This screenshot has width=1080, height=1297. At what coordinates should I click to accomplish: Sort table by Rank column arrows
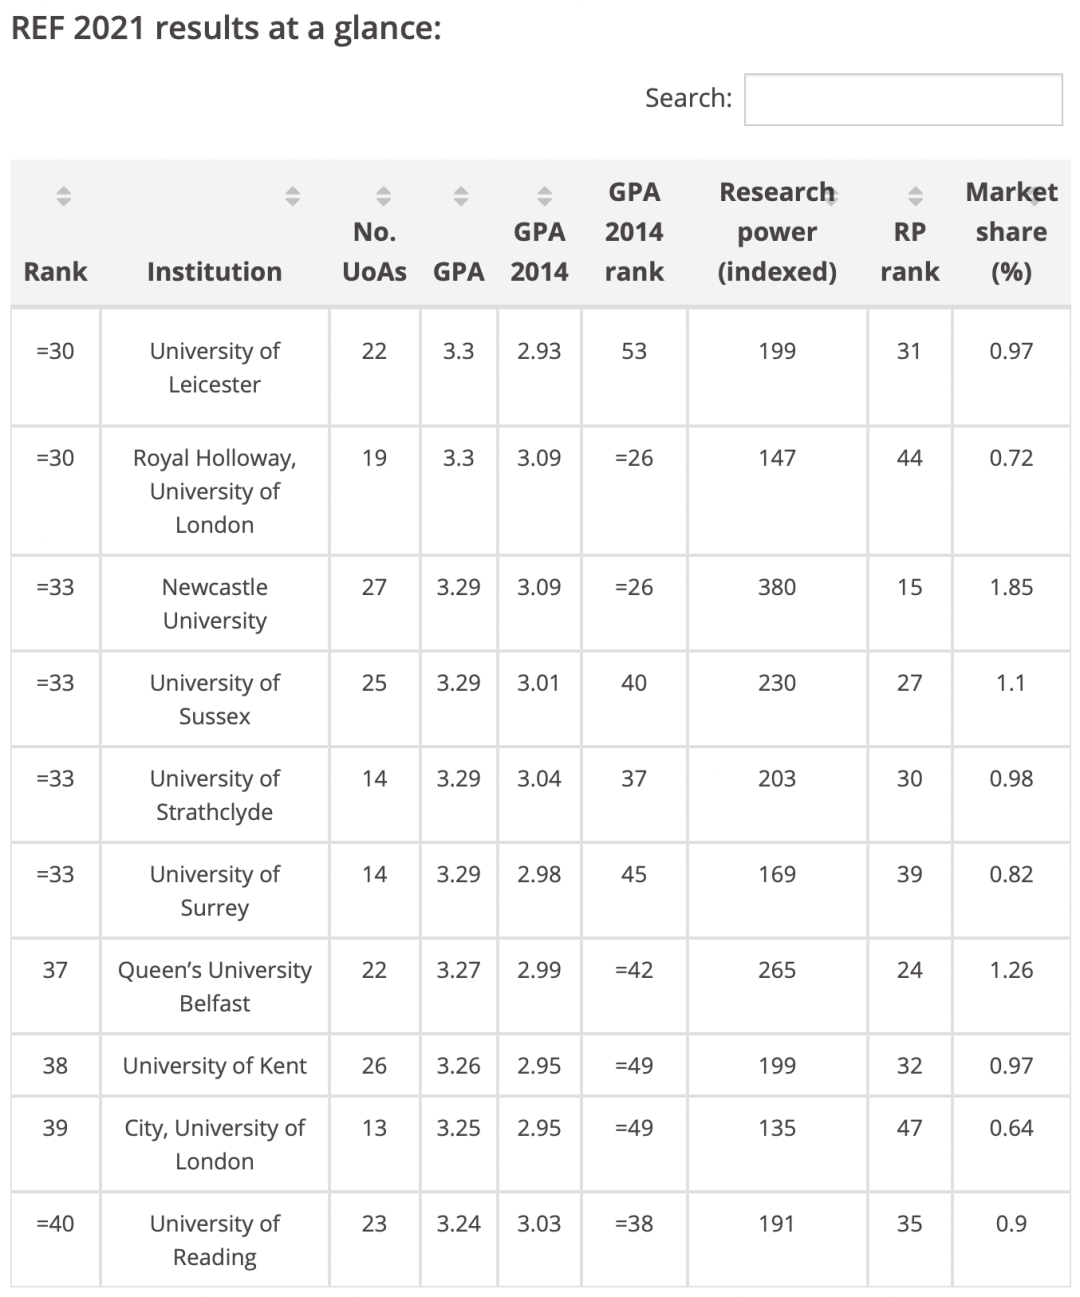(63, 196)
